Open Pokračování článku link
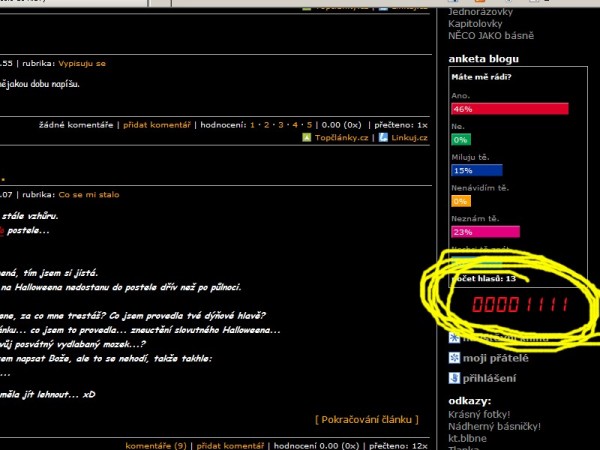Screen dimensions: 600x450 (367, 420)
